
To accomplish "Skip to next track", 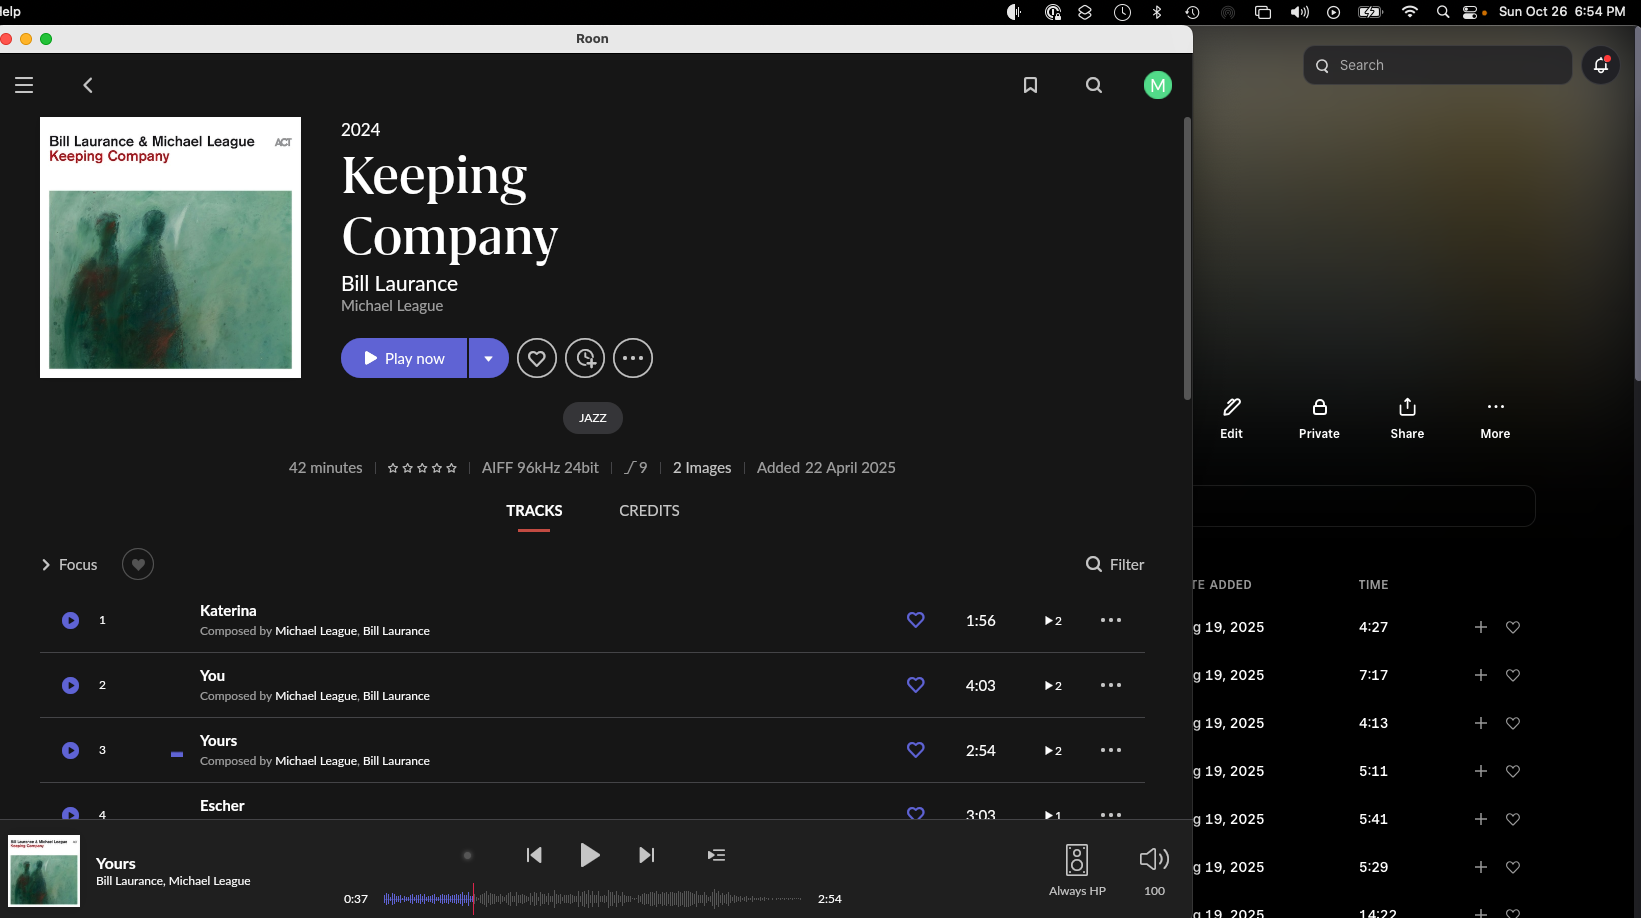I will [647, 855].
